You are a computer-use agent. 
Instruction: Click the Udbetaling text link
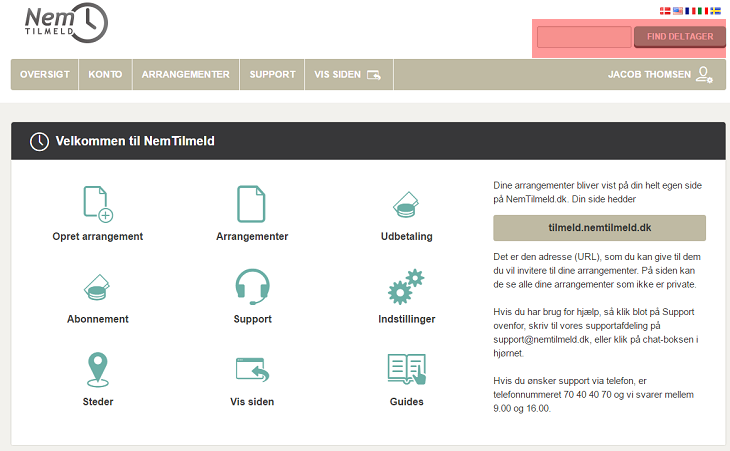pos(406,236)
